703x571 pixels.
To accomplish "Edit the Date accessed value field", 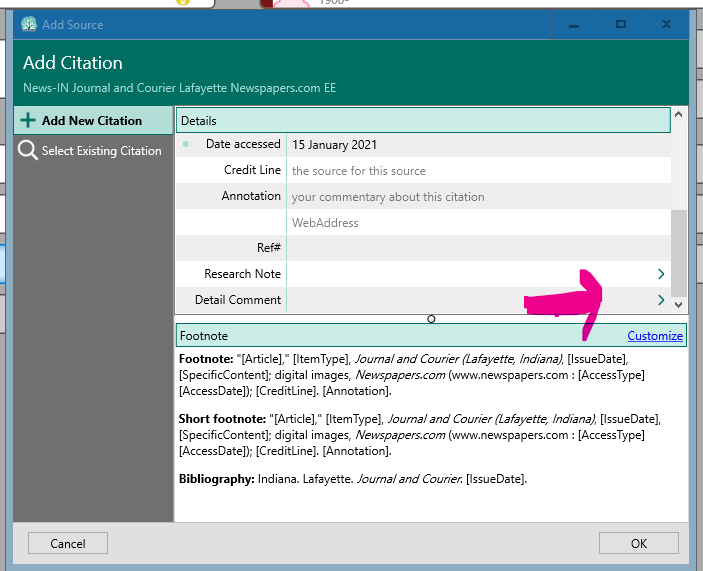I will (x=478, y=145).
